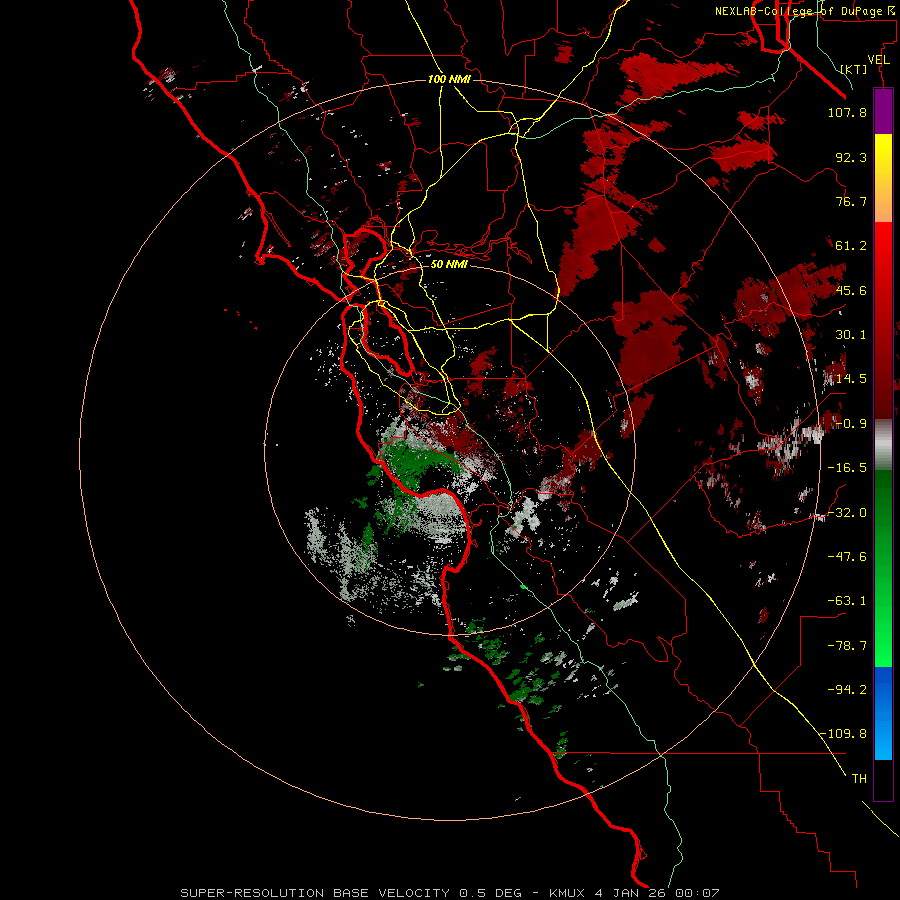Click the 50 NMI range ring label
Screen dimensions: 900x900
pyautogui.click(x=449, y=265)
